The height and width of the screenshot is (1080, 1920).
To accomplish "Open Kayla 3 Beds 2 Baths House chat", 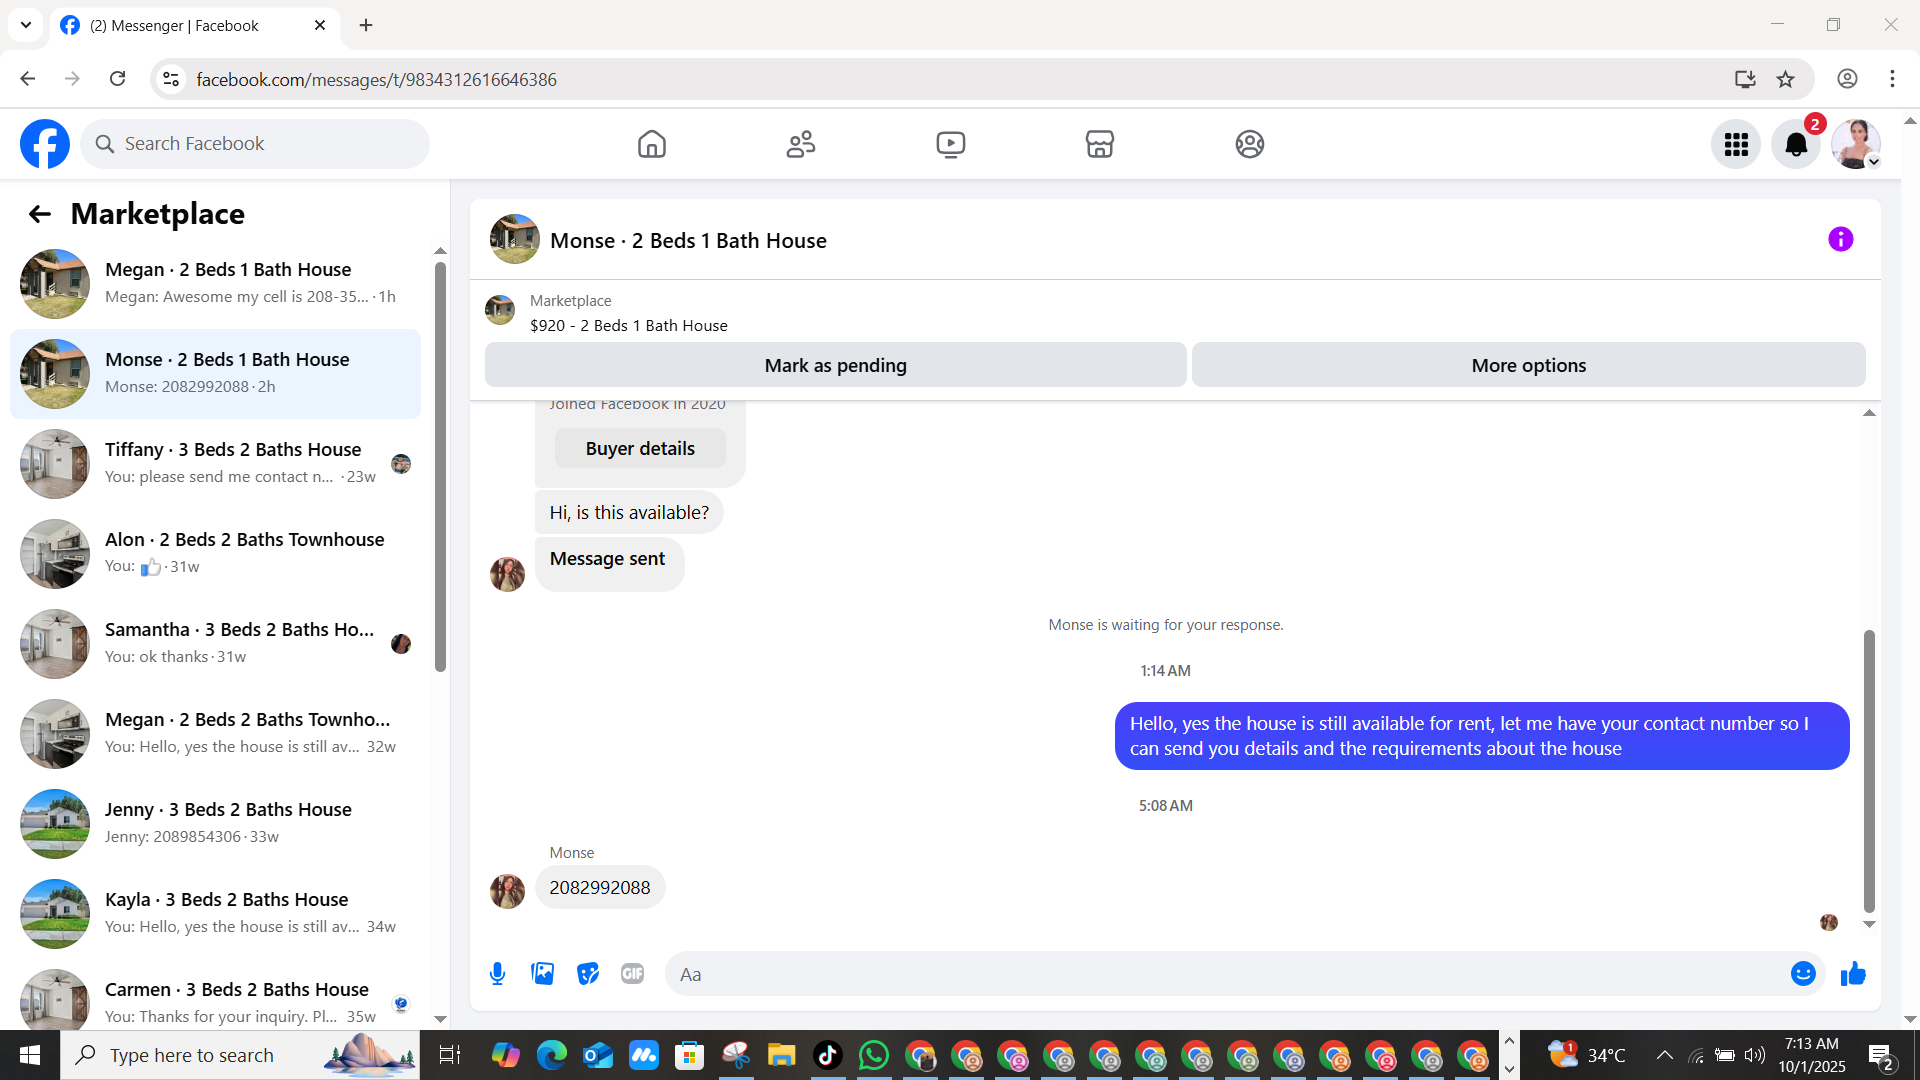I will click(215, 914).
